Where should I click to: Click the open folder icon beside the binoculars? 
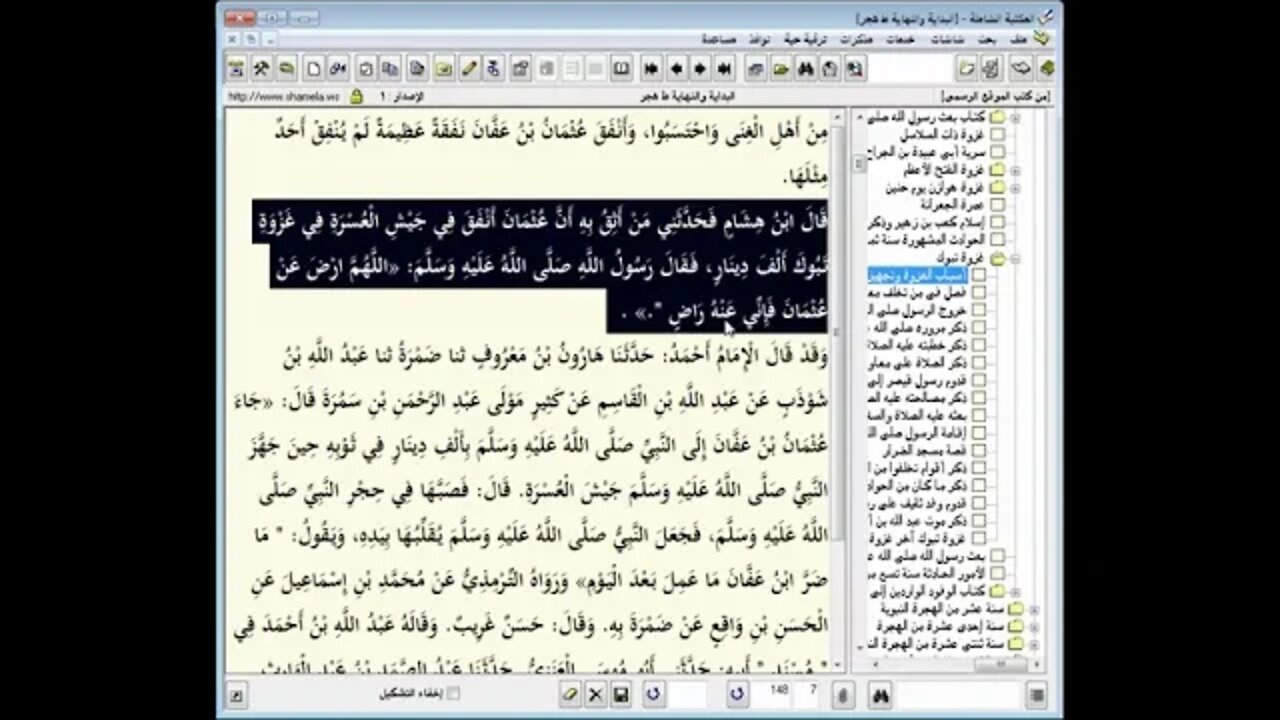point(781,68)
